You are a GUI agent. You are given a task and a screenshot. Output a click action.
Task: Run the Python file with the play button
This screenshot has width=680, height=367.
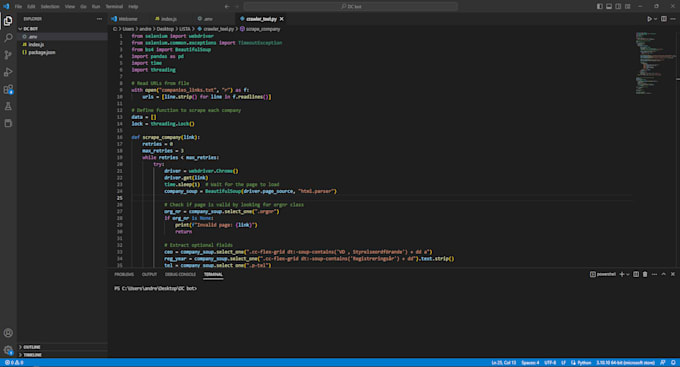pyautogui.click(x=649, y=19)
